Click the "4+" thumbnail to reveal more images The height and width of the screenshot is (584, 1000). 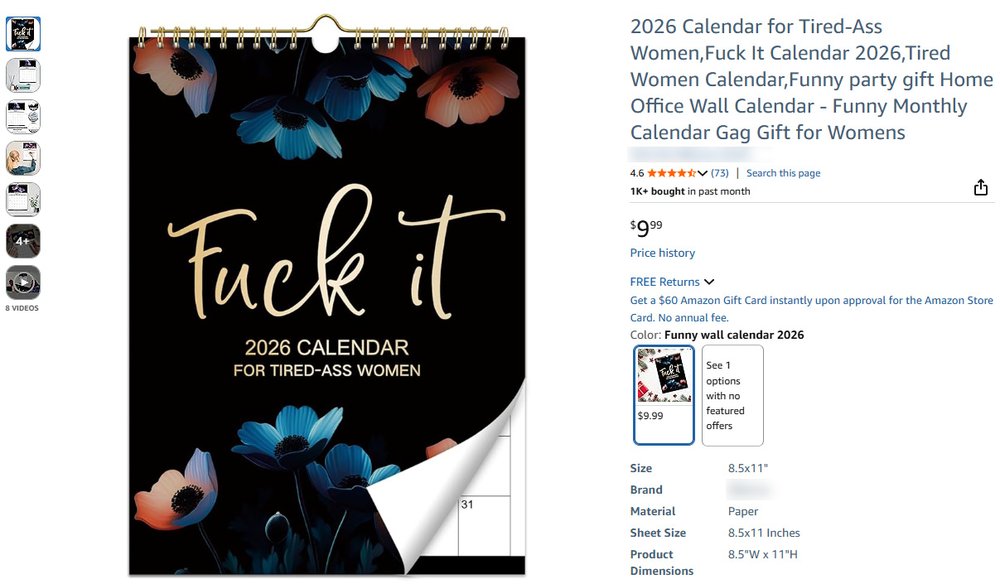pos(23,241)
